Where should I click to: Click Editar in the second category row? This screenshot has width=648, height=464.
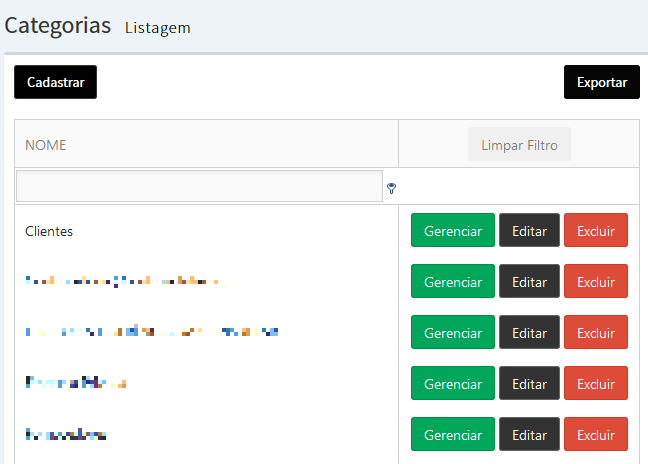pos(529,281)
